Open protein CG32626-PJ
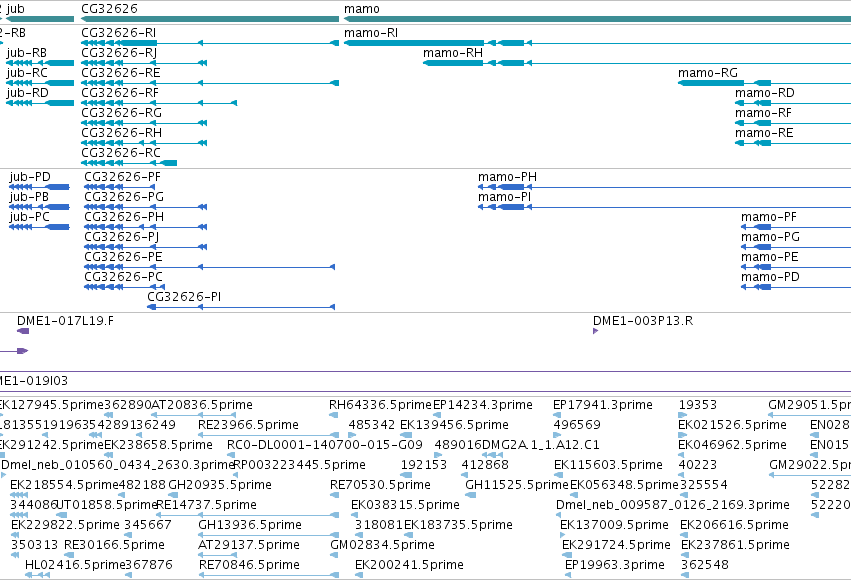The height and width of the screenshot is (580, 851). click(x=122, y=237)
